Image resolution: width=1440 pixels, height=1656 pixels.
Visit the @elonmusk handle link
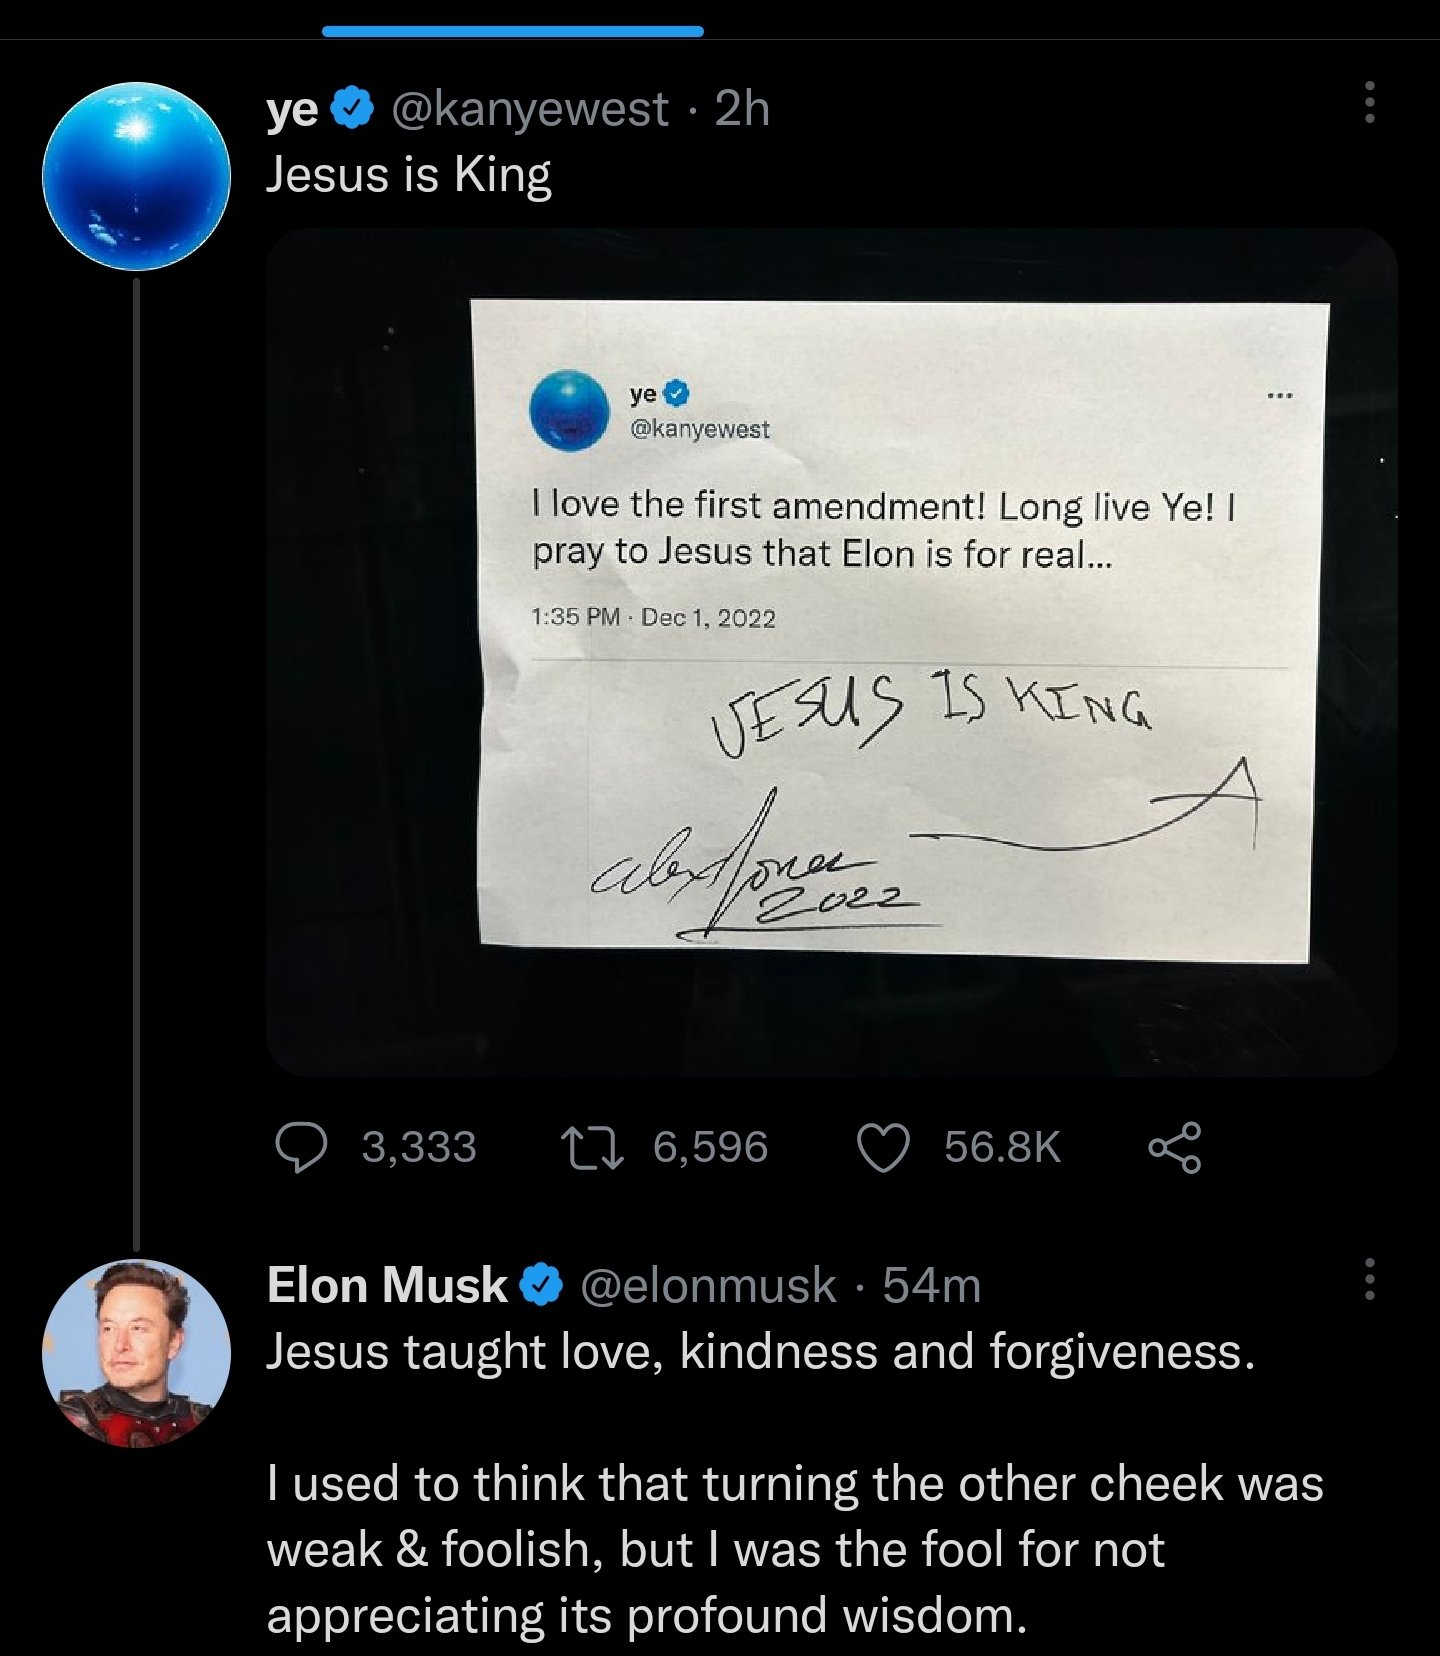coord(708,1286)
